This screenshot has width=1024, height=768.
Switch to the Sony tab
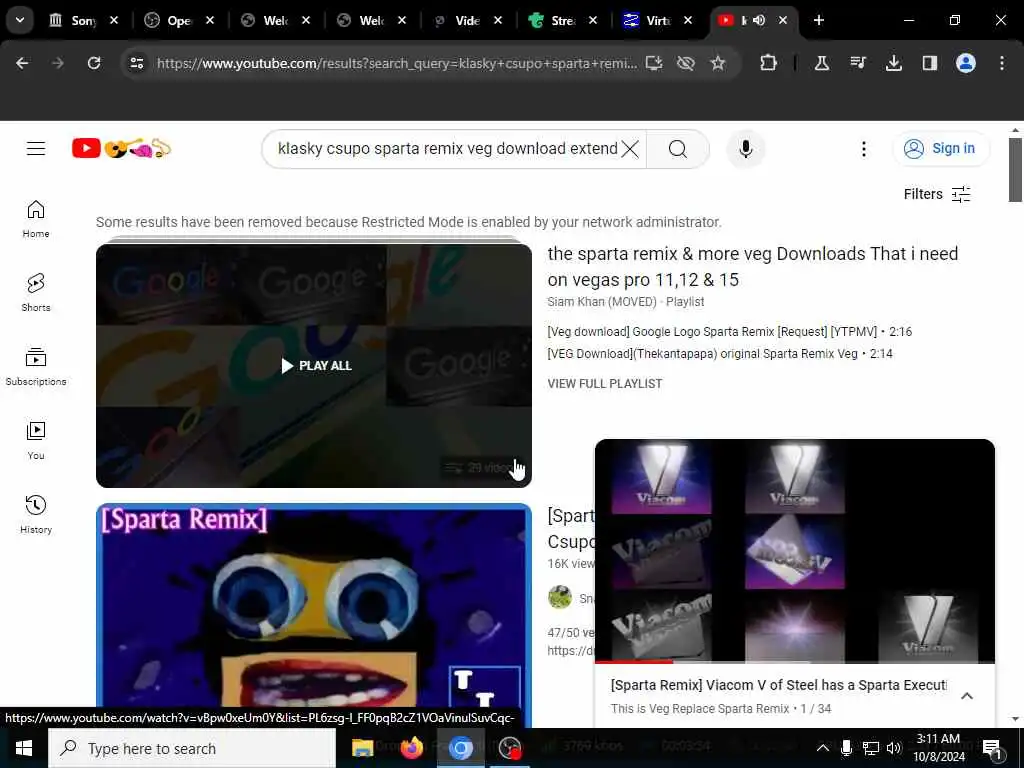[83, 20]
